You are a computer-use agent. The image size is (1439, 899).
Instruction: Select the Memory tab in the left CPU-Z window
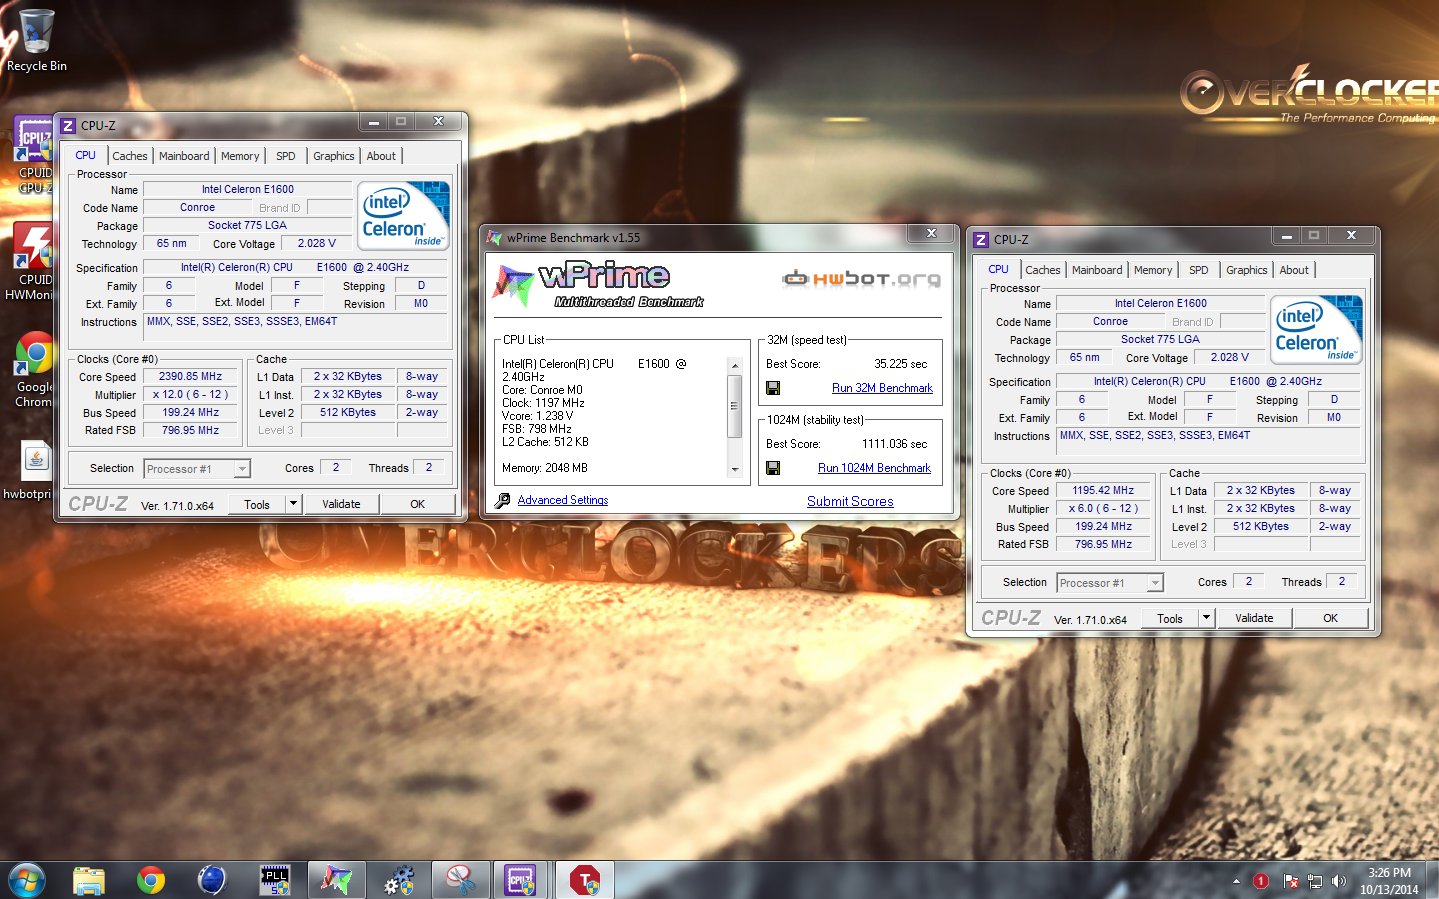click(240, 156)
